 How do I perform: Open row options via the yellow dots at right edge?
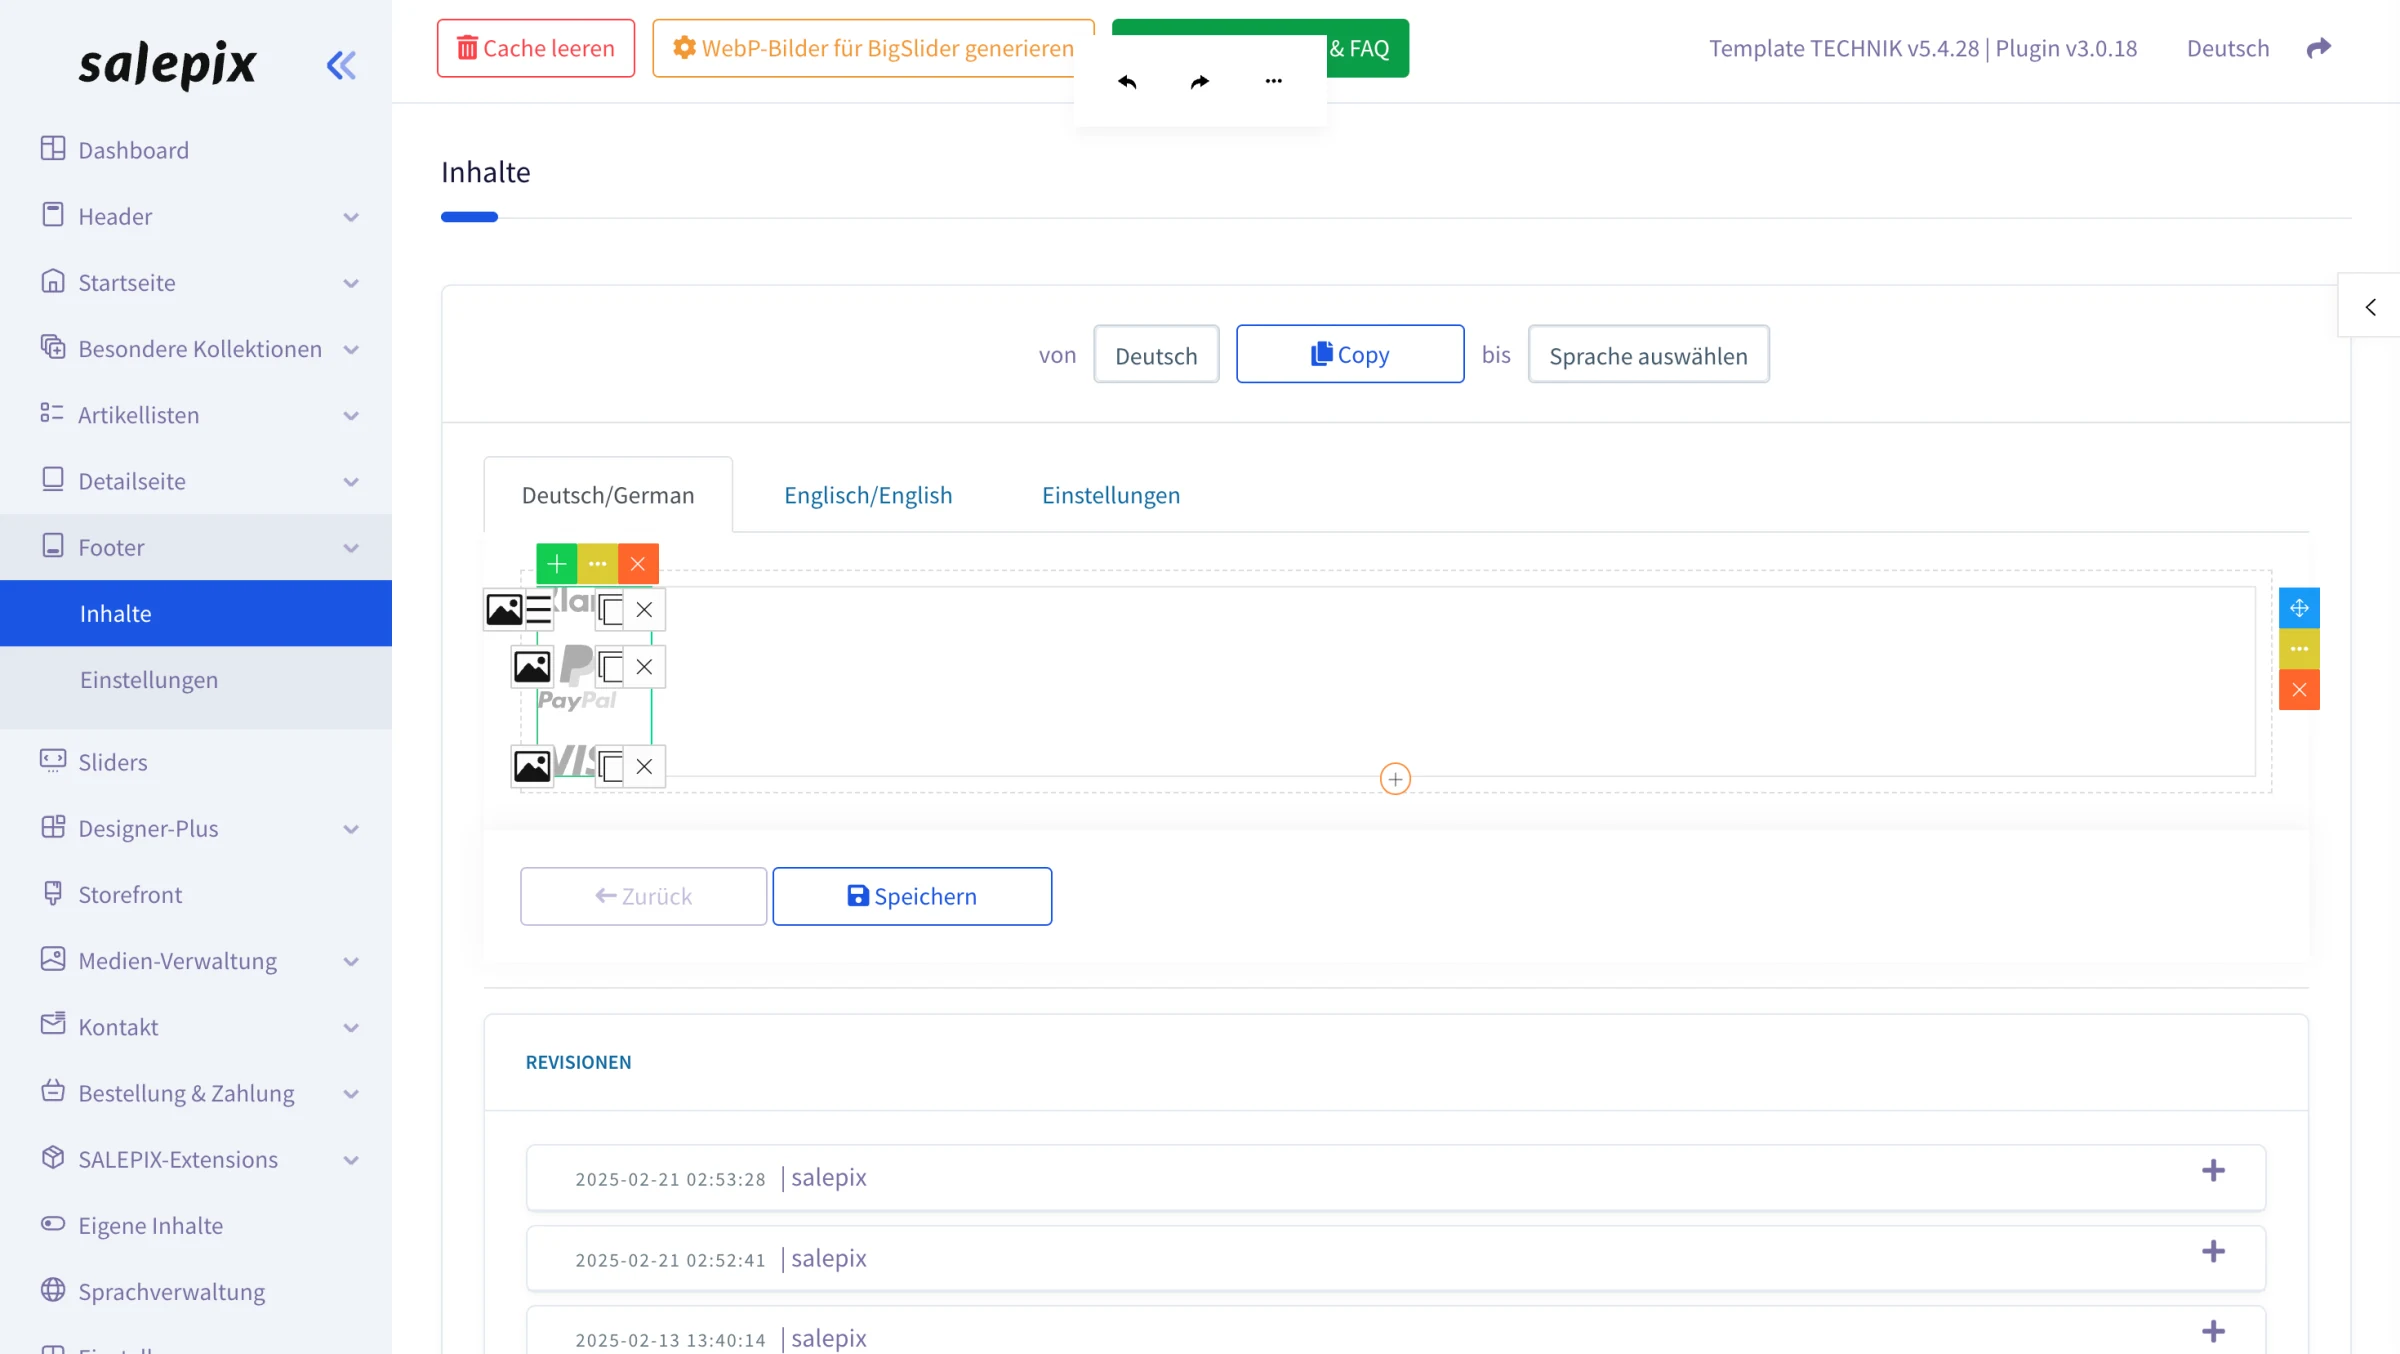(x=2299, y=649)
